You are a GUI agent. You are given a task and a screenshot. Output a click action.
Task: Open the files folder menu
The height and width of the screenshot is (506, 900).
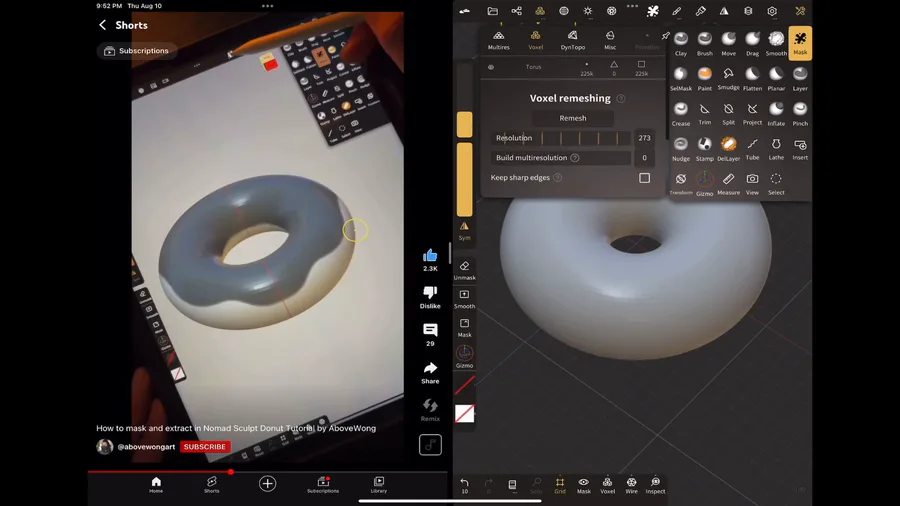(492, 11)
